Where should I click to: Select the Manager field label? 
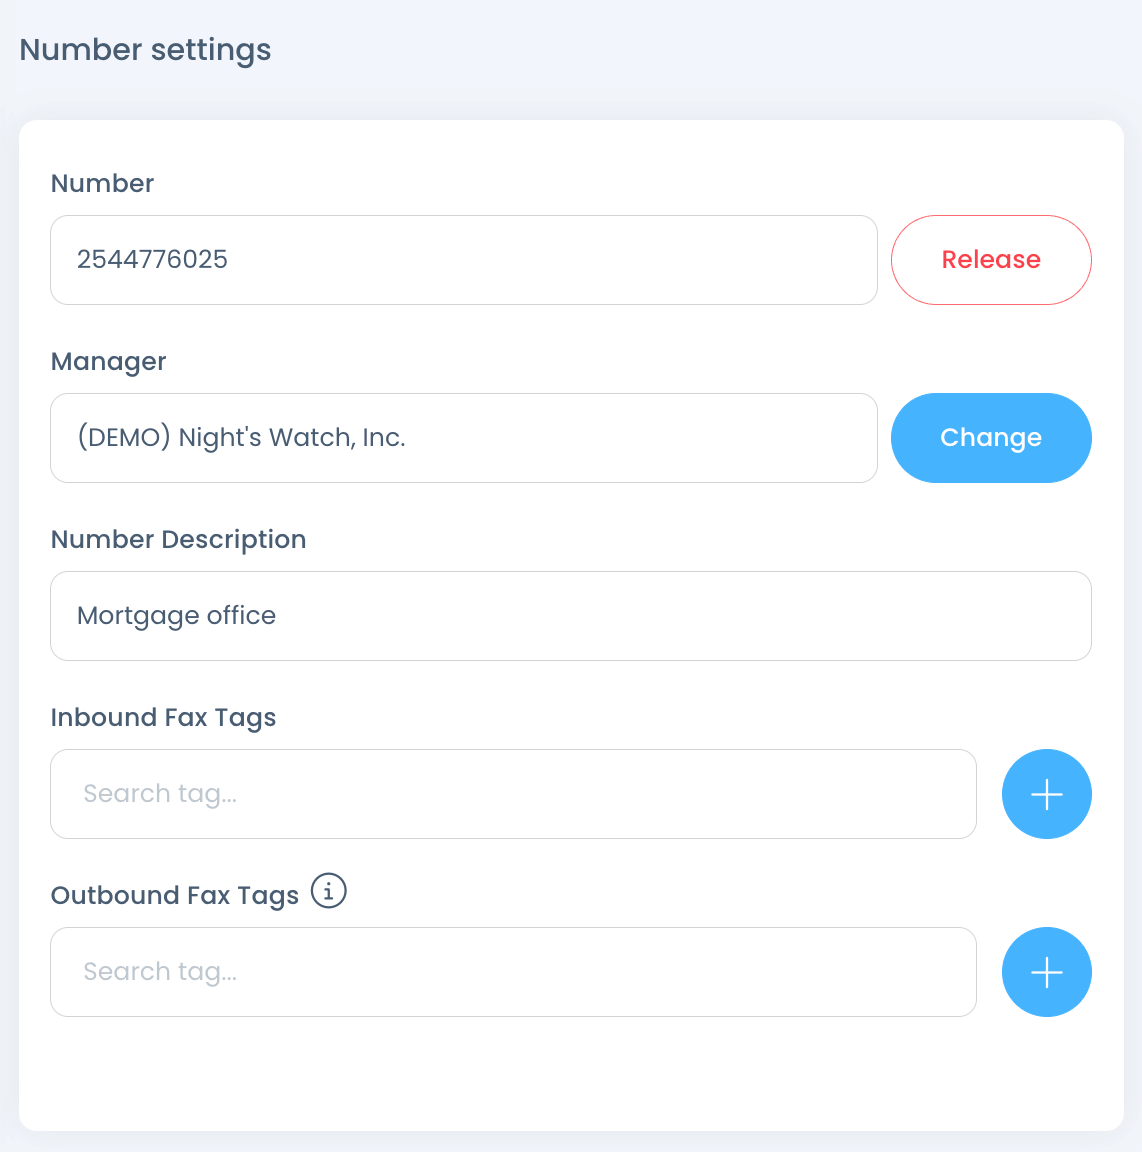(108, 361)
